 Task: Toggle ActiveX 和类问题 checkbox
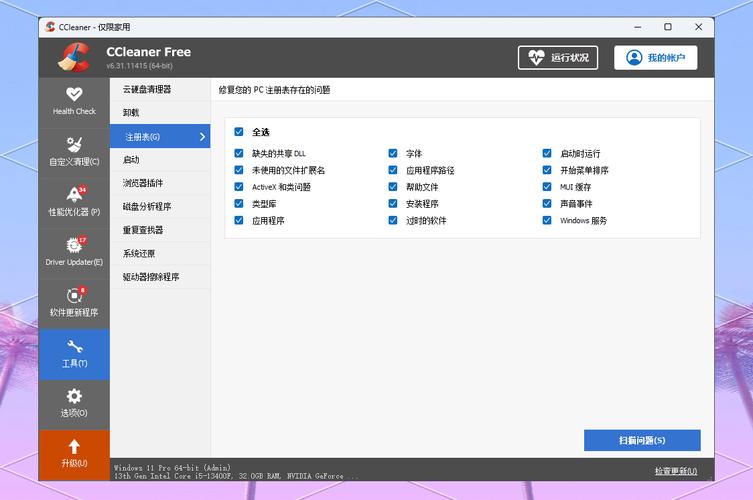coord(239,187)
